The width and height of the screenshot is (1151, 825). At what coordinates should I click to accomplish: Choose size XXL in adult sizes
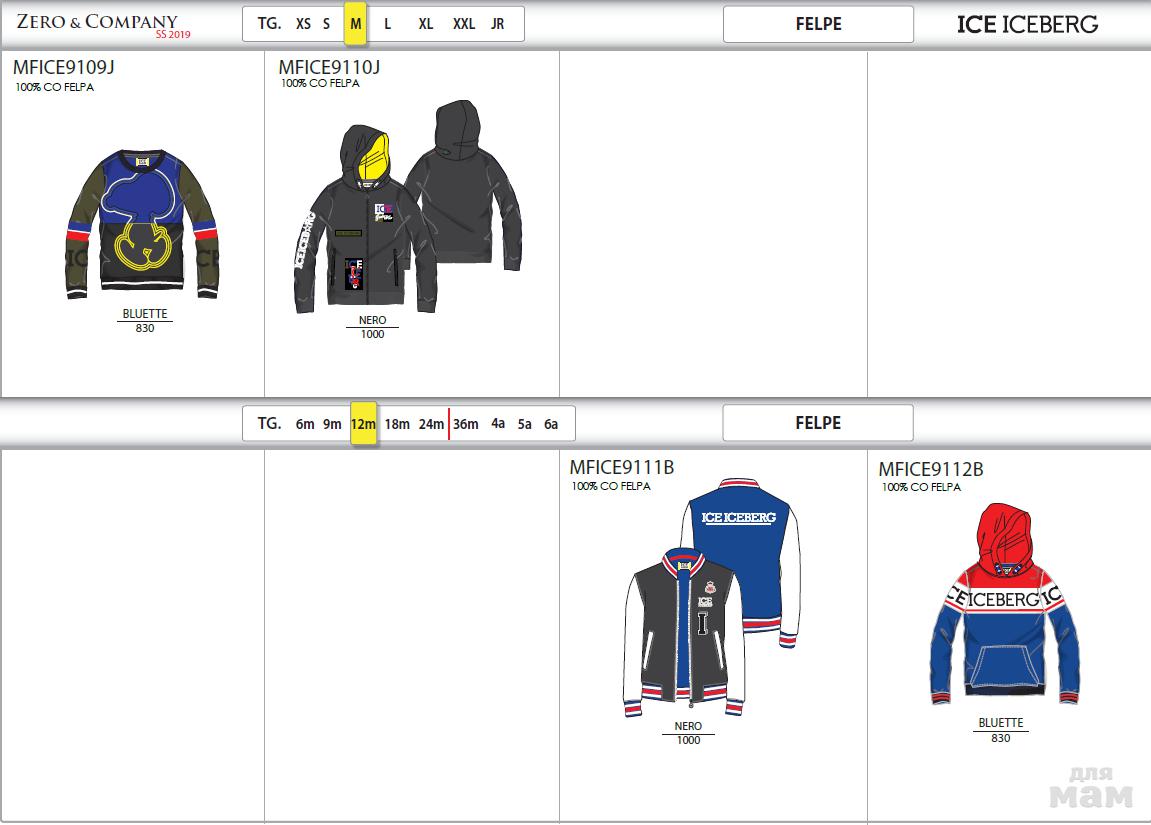[x=464, y=24]
